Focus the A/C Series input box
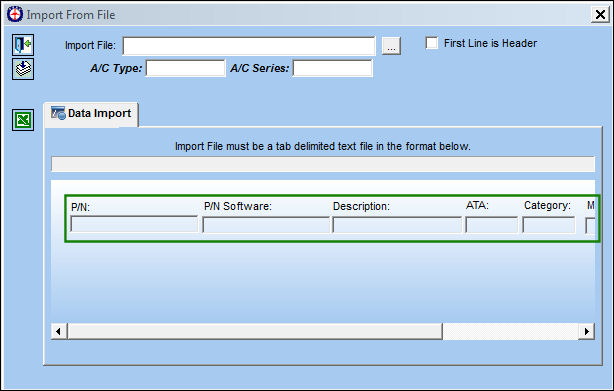This screenshot has height=391, width=614. (x=332, y=68)
